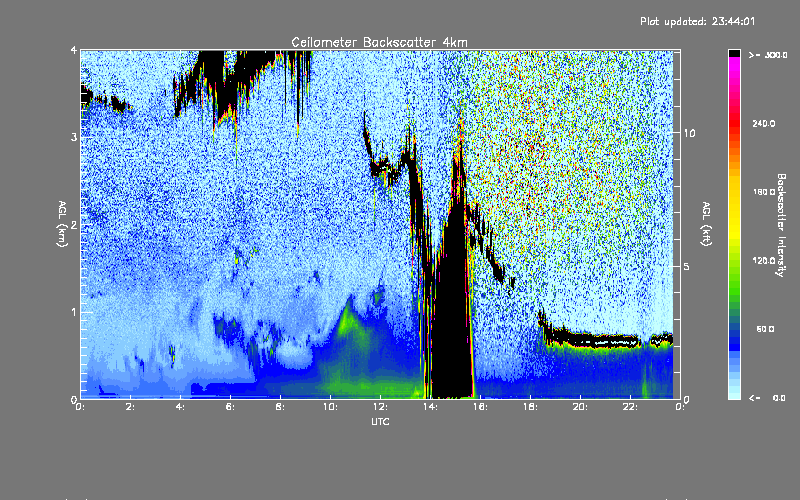800x500 pixels.
Task: Click the colorbar '60.0' tick label
Action: click(x=765, y=329)
